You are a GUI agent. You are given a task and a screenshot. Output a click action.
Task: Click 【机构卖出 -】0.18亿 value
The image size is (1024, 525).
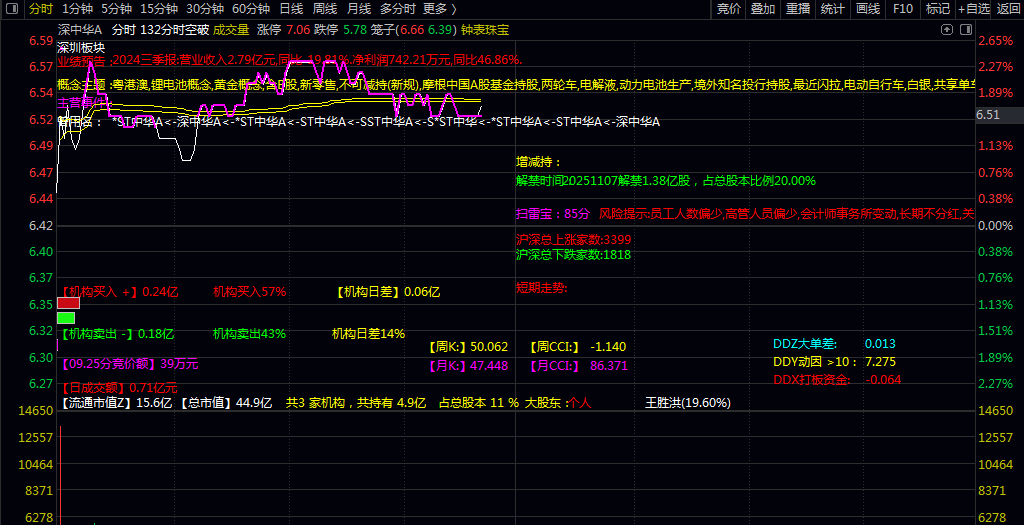tap(117, 334)
